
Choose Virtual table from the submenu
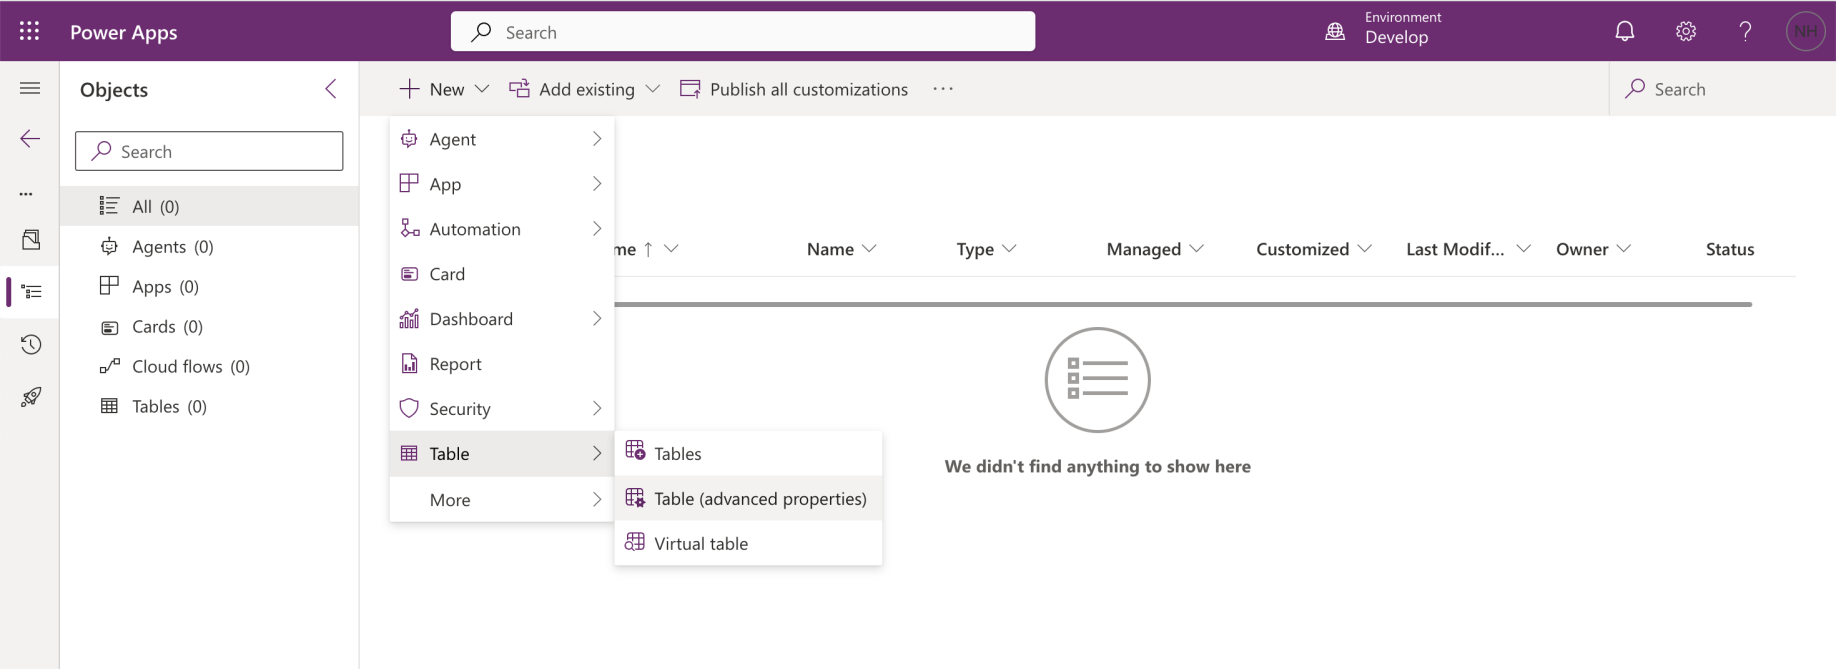[700, 544]
